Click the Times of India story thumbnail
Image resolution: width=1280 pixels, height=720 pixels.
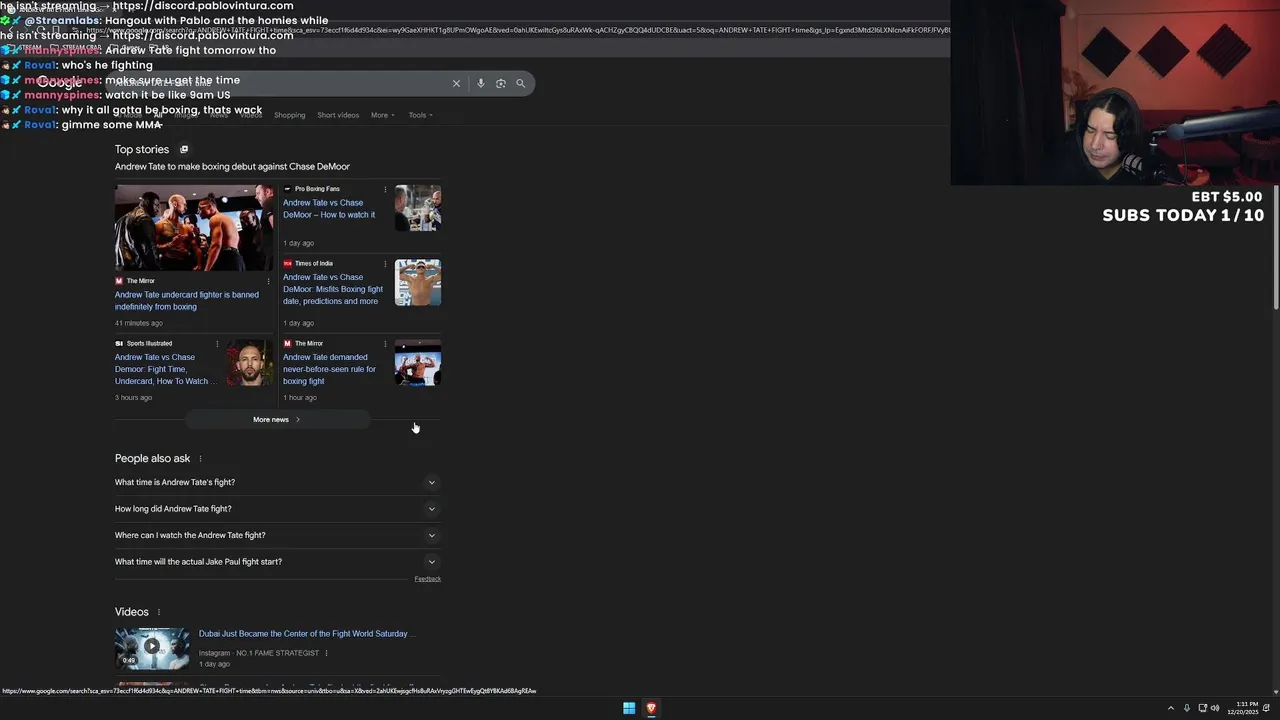coord(418,283)
